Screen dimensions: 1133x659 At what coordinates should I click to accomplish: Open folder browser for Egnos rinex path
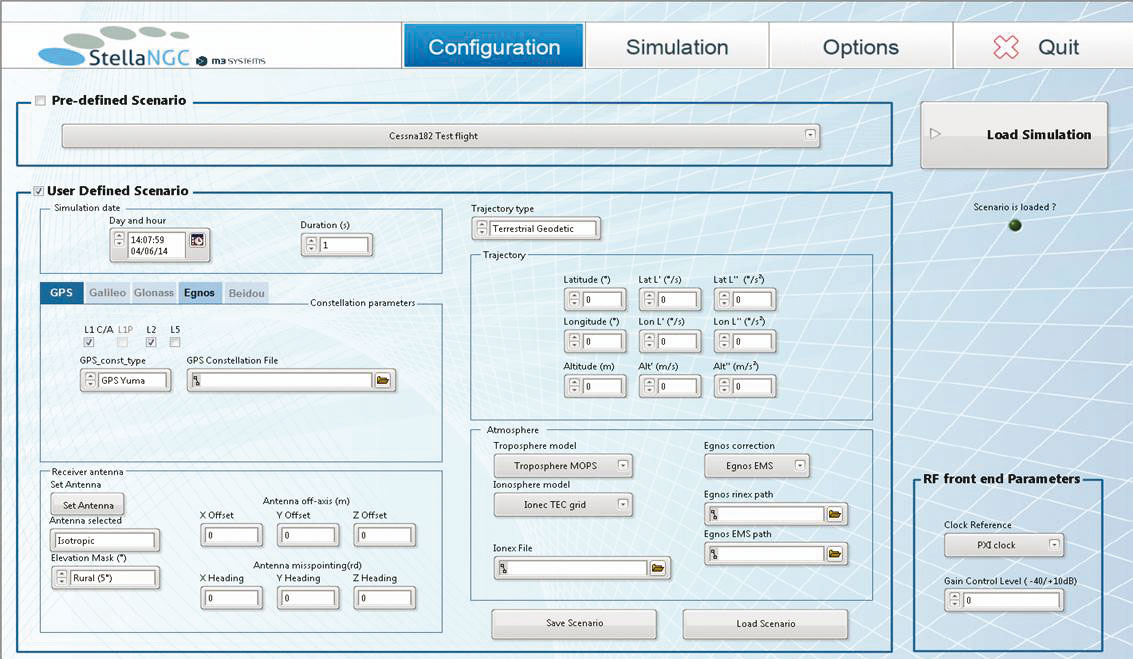tap(835, 514)
